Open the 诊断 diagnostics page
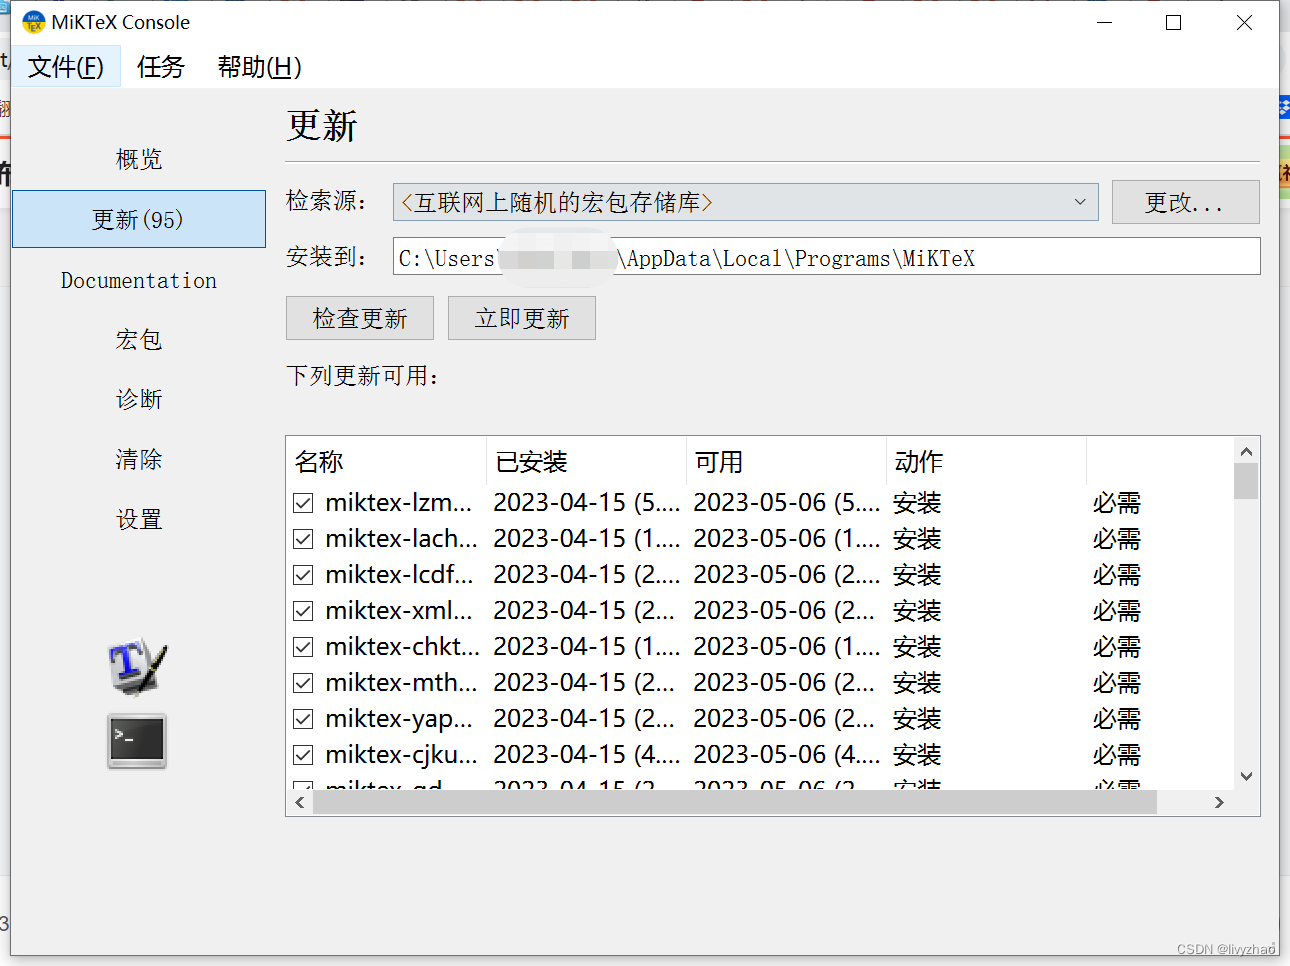1290x966 pixels. tap(138, 399)
